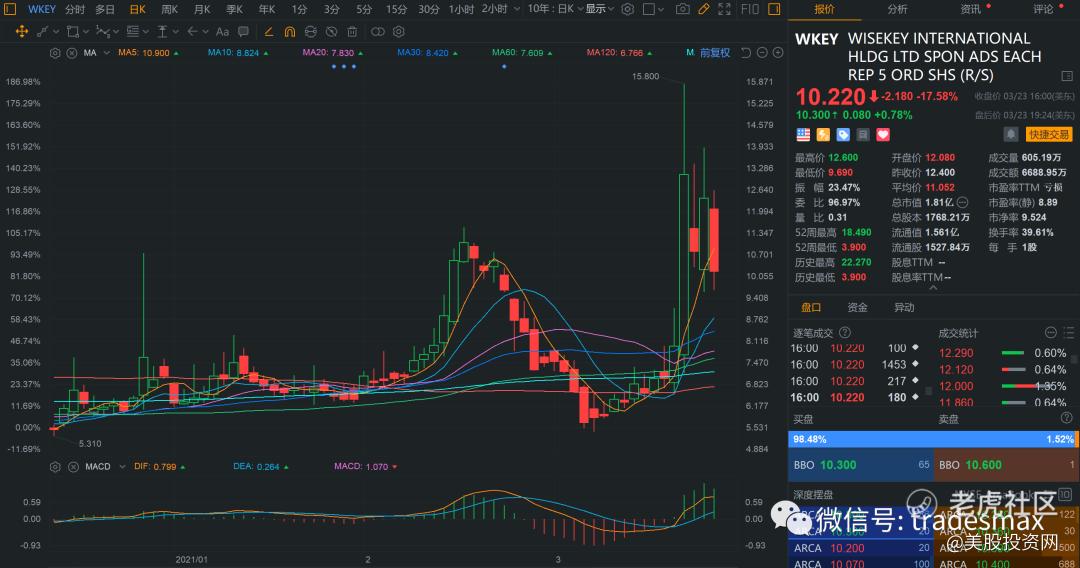
Task: Switch to 分时 intraday chart
Action: pos(75,9)
